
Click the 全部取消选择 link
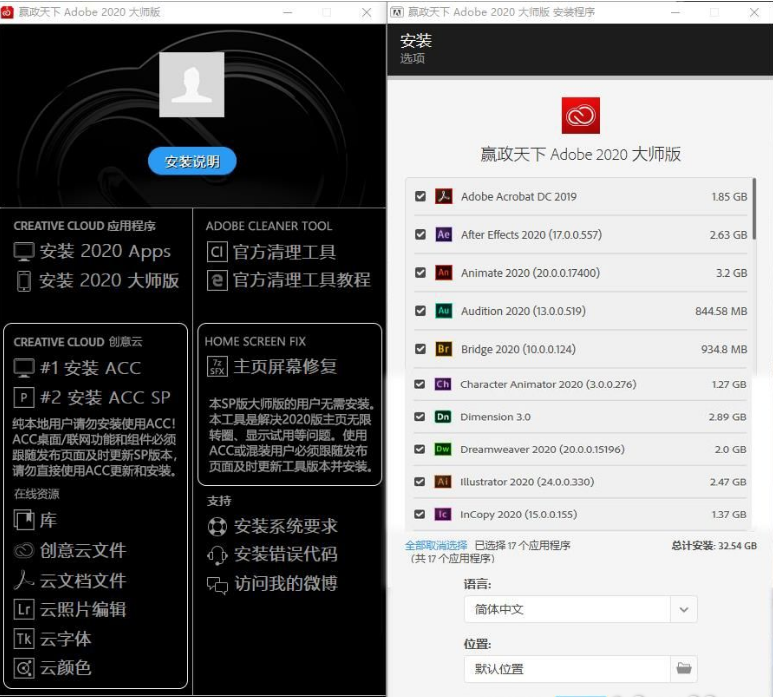tap(436, 545)
